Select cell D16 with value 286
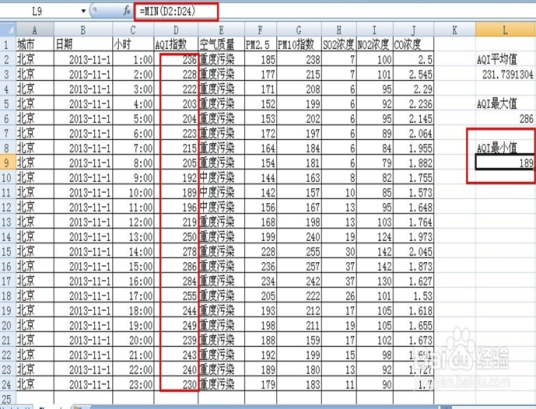 [x=176, y=266]
